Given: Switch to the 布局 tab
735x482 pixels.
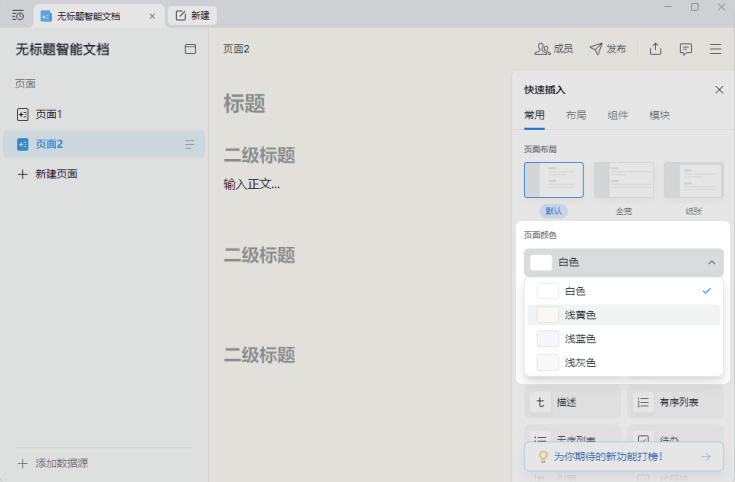Looking at the screenshot, I should [x=576, y=115].
